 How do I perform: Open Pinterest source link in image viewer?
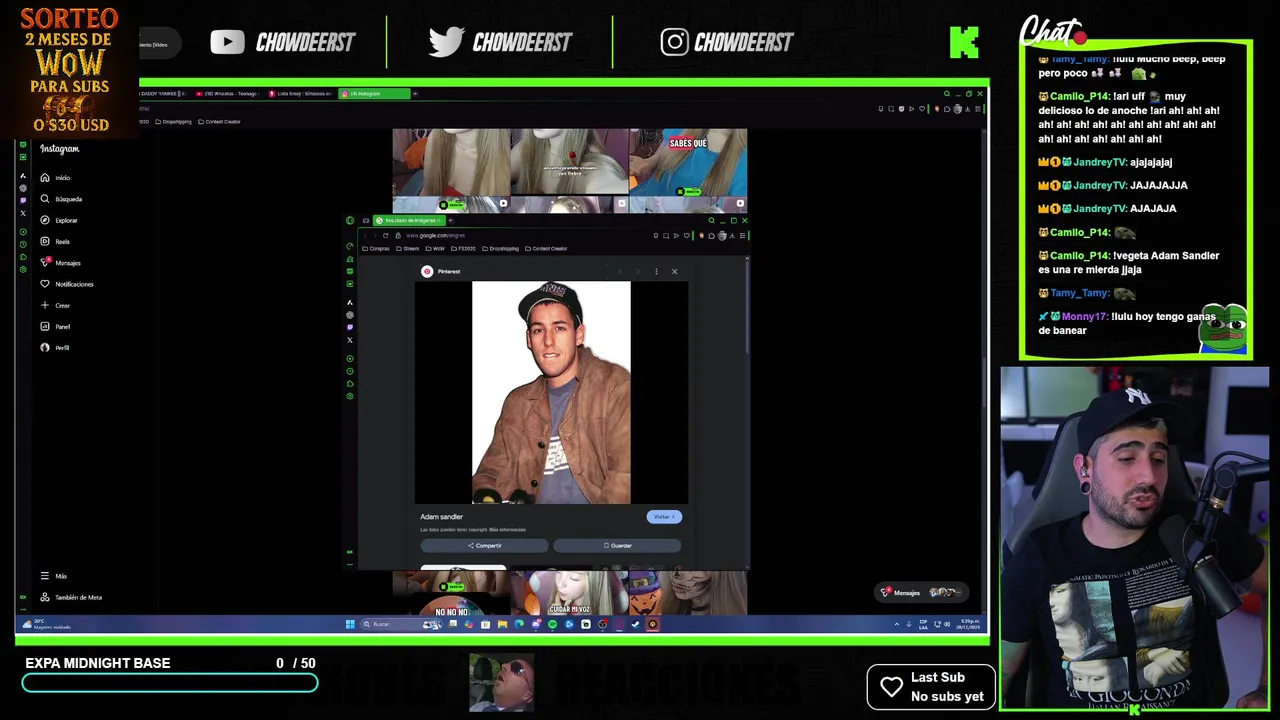[441, 271]
